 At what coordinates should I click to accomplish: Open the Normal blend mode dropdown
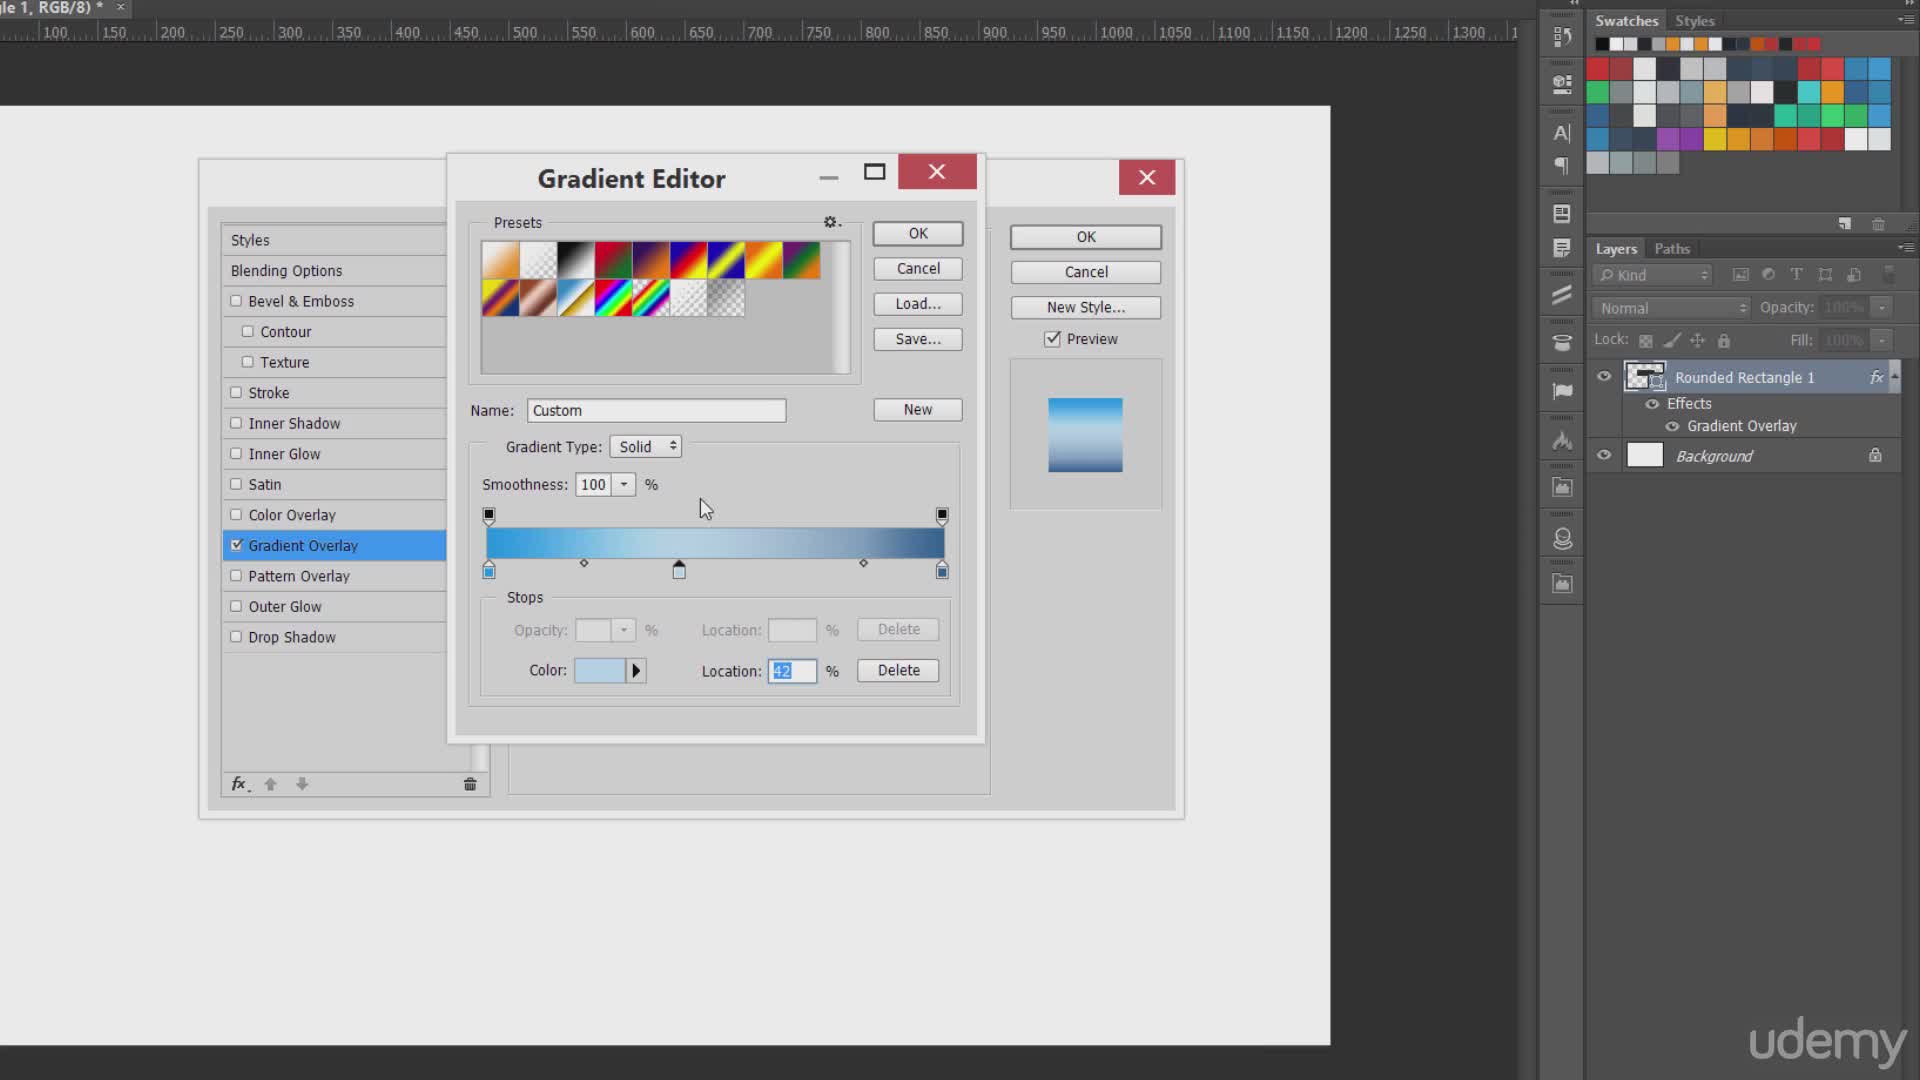pyautogui.click(x=1672, y=308)
